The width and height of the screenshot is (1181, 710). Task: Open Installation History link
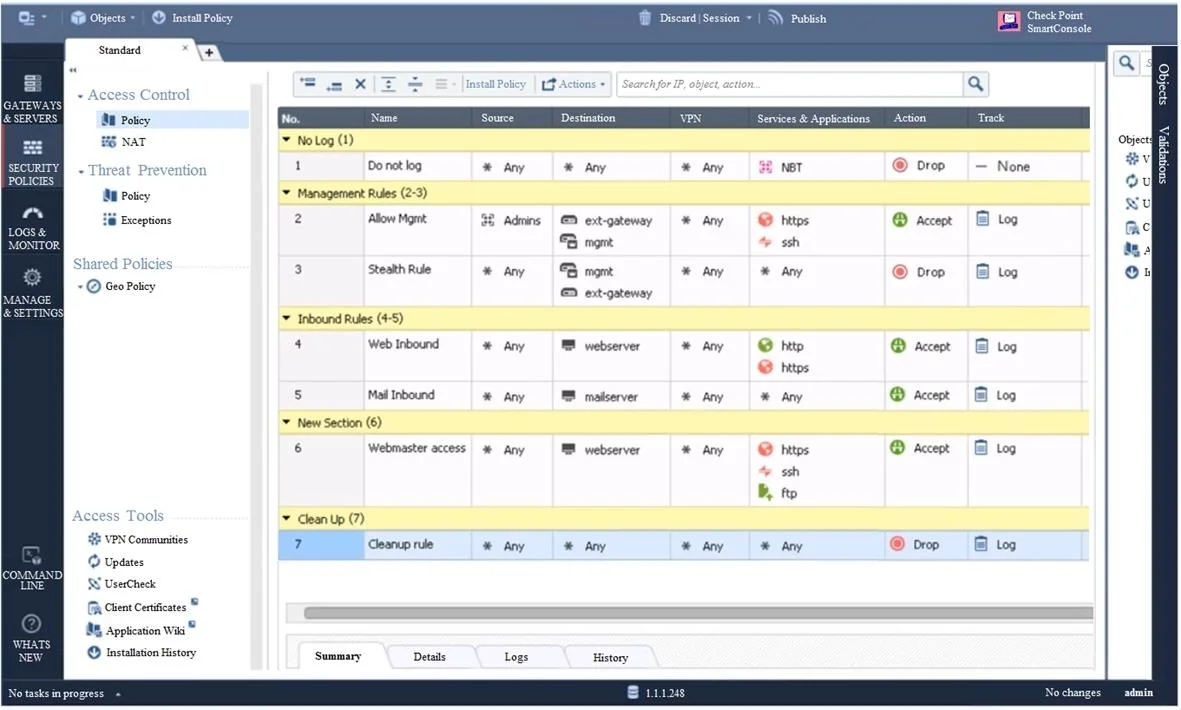(x=151, y=653)
